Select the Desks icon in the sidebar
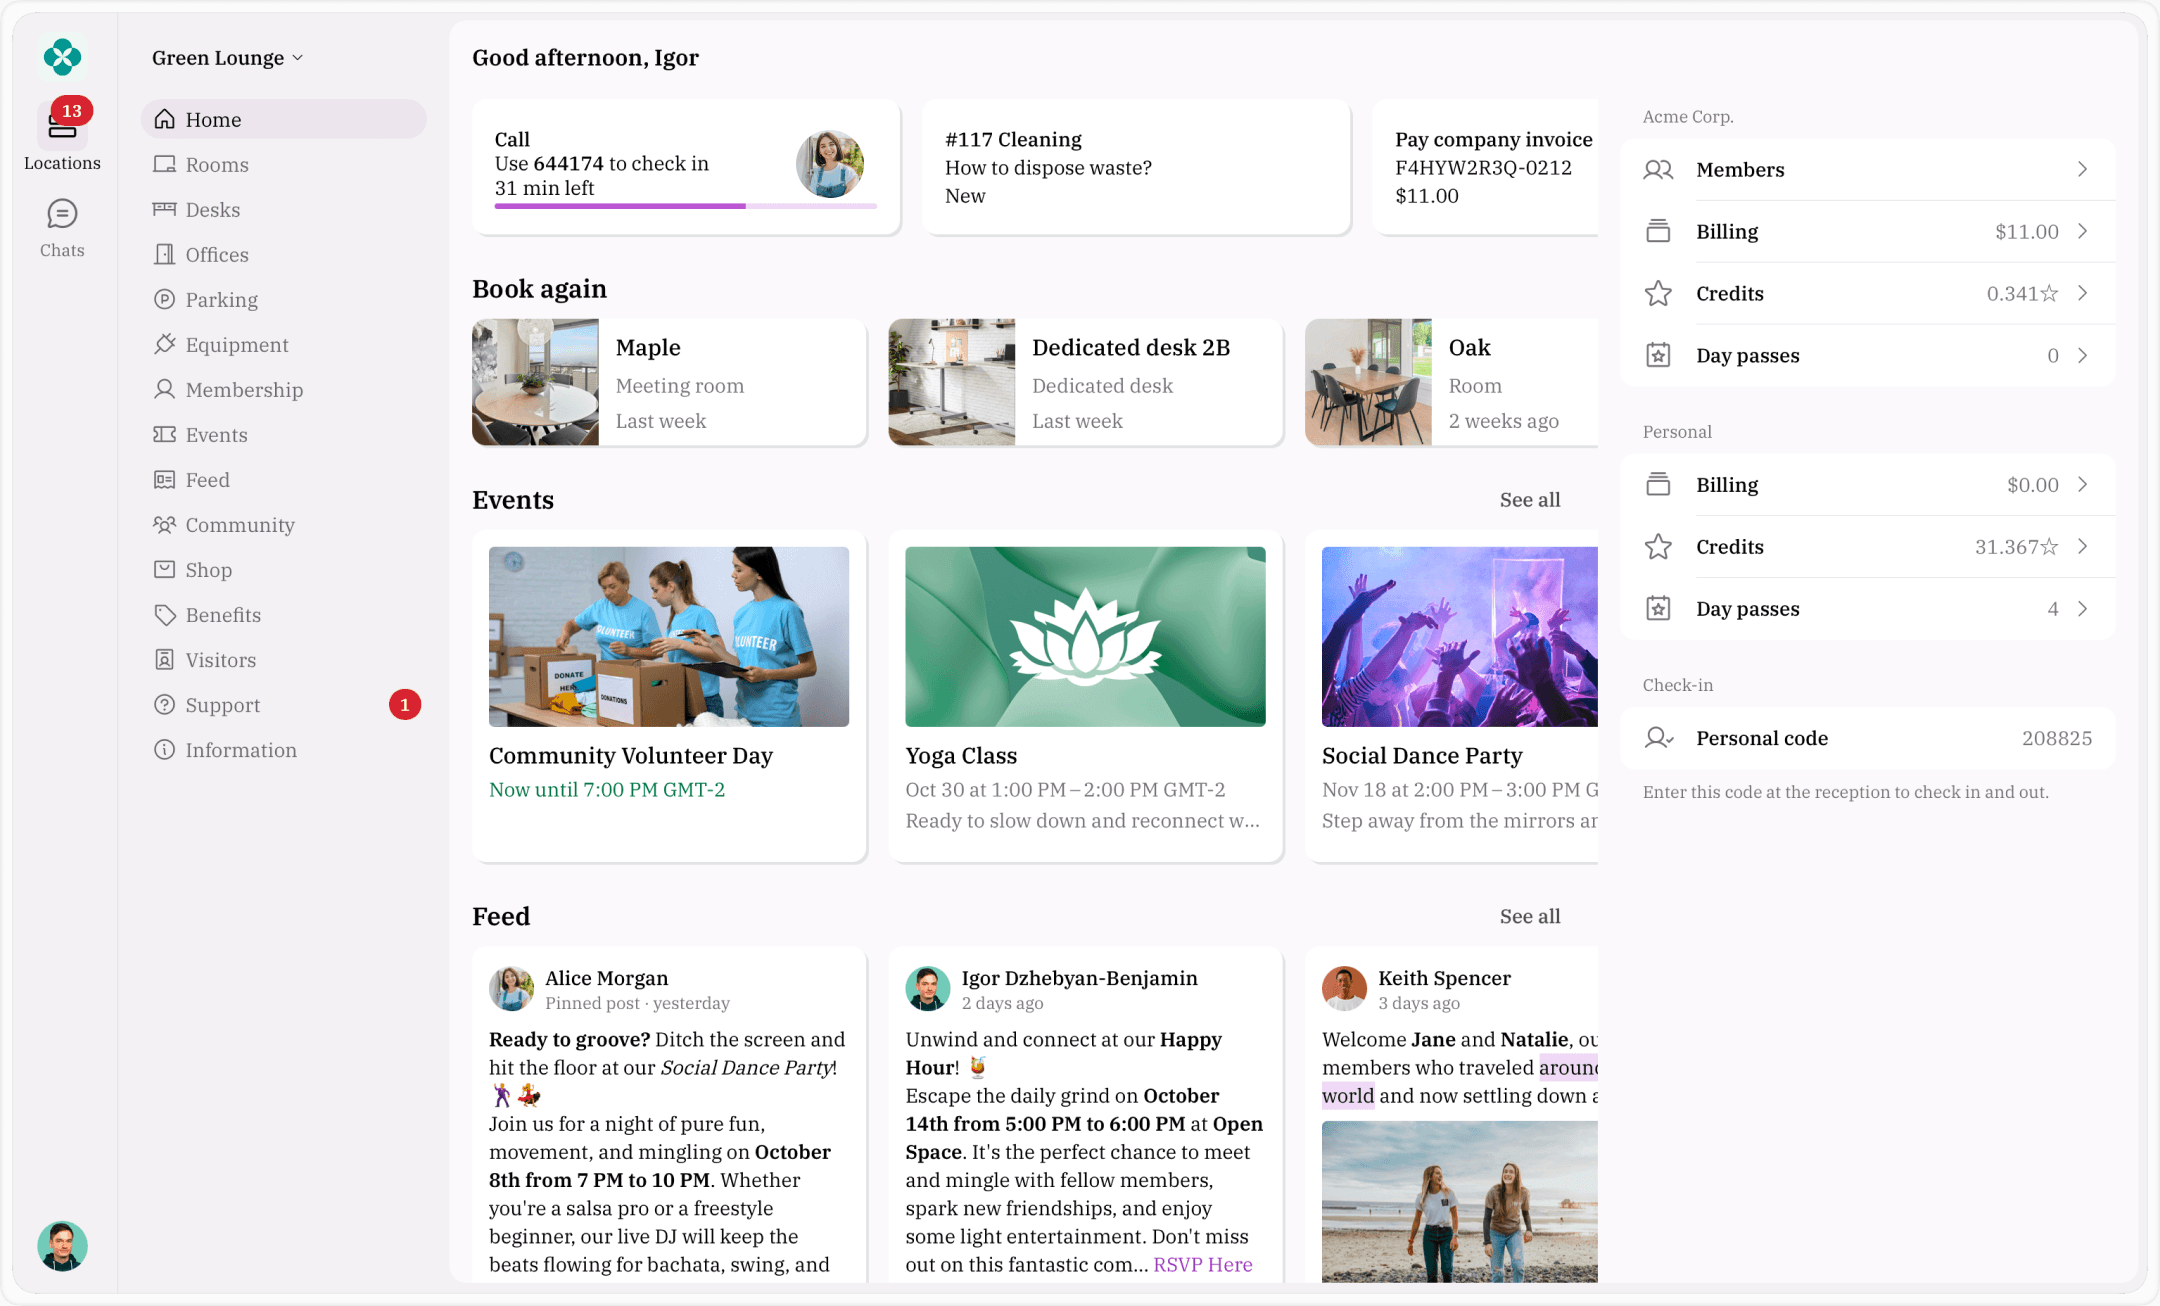The height and width of the screenshot is (1306, 2160). pos(164,209)
